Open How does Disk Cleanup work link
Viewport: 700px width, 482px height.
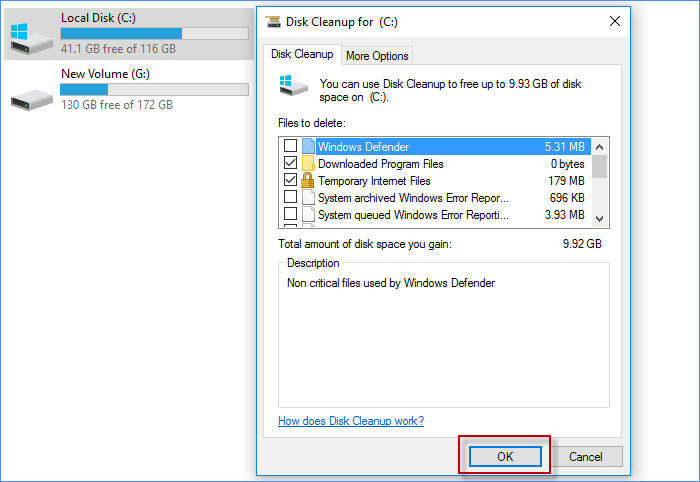click(x=351, y=421)
